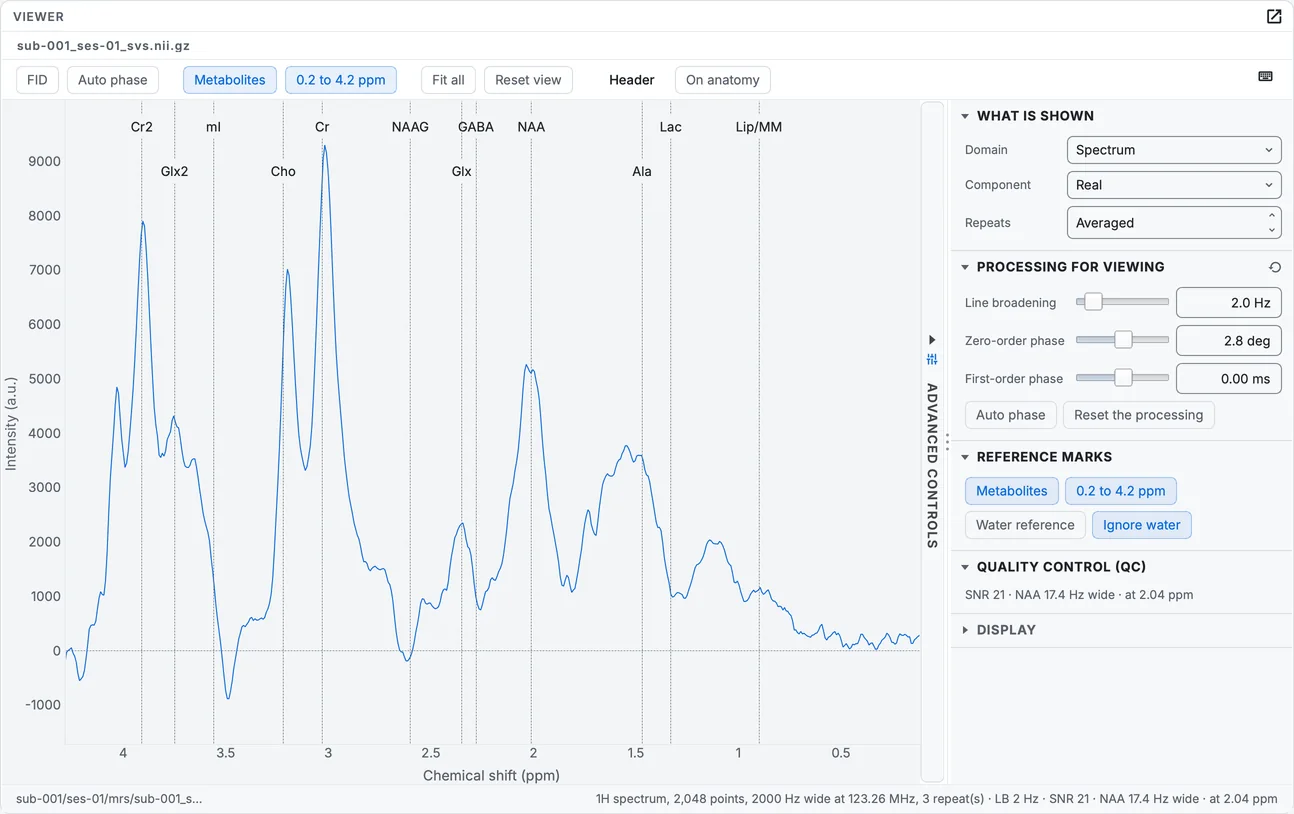
Task: Toggle Metabolites under Reference Marks
Action: tap(1012, 491)
